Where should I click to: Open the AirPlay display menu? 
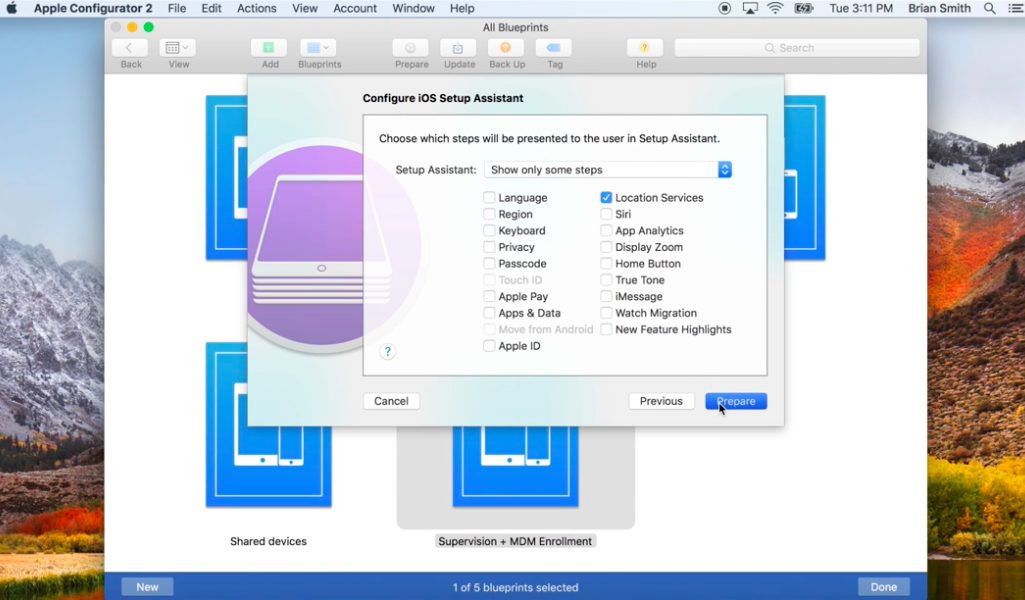(x=750, y=8)
